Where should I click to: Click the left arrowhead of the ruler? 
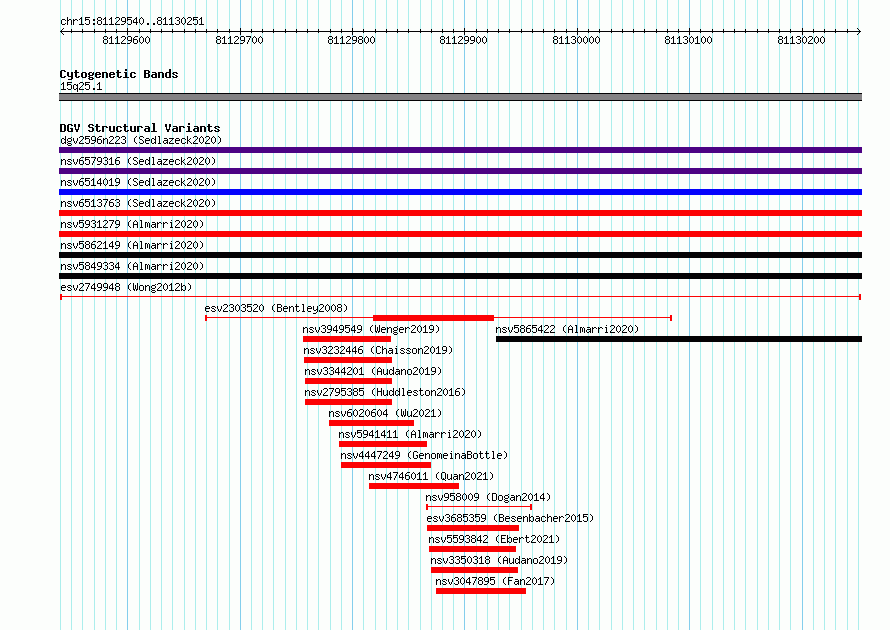click(62, 32)
